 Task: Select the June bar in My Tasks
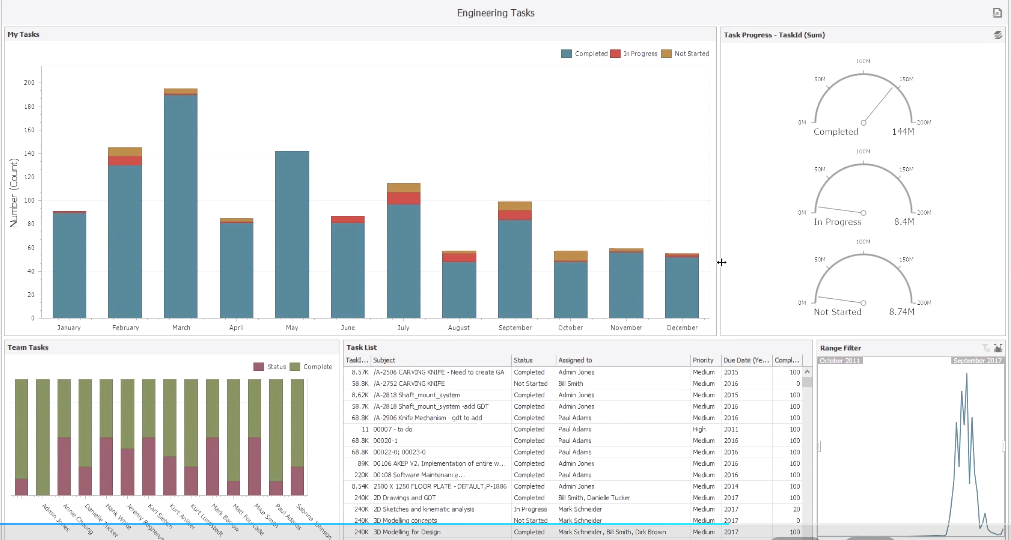point(348,267)
